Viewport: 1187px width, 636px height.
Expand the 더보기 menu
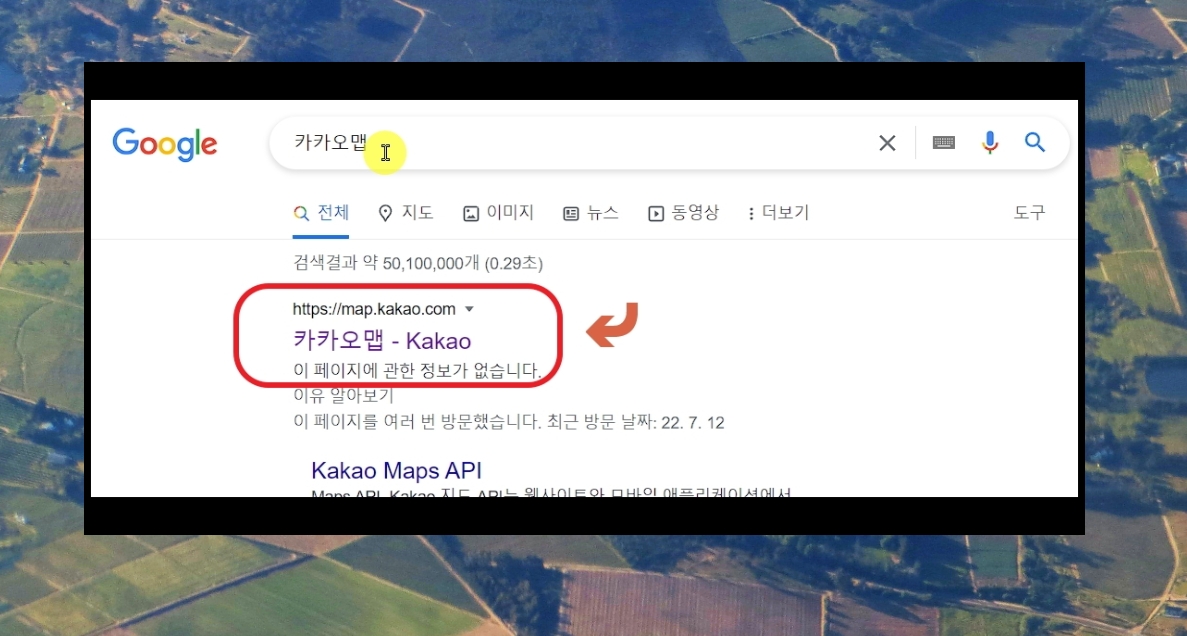(778, 213)
